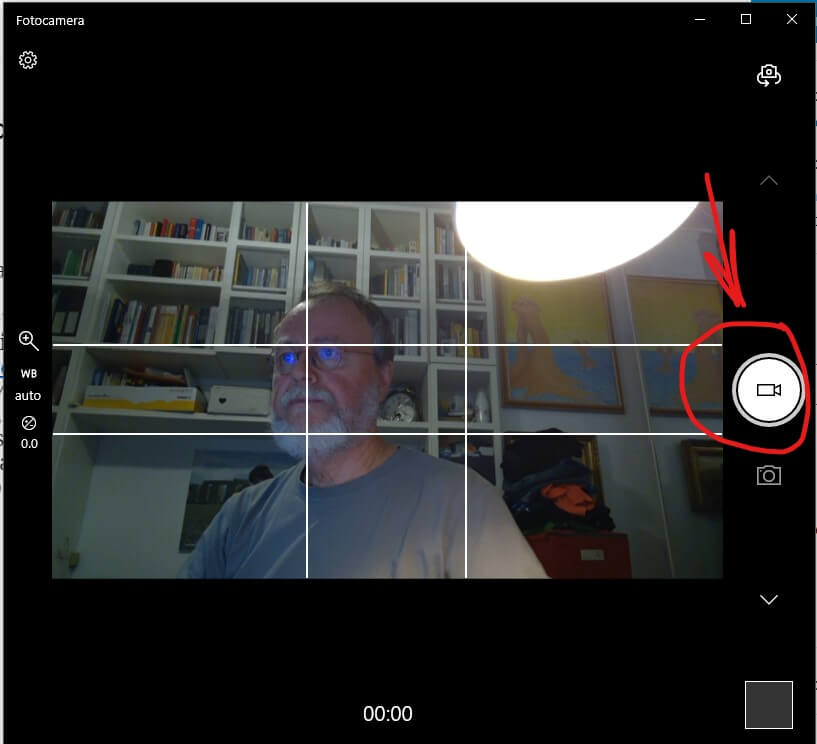Minimize the Fotocamera window

(699, 20)
